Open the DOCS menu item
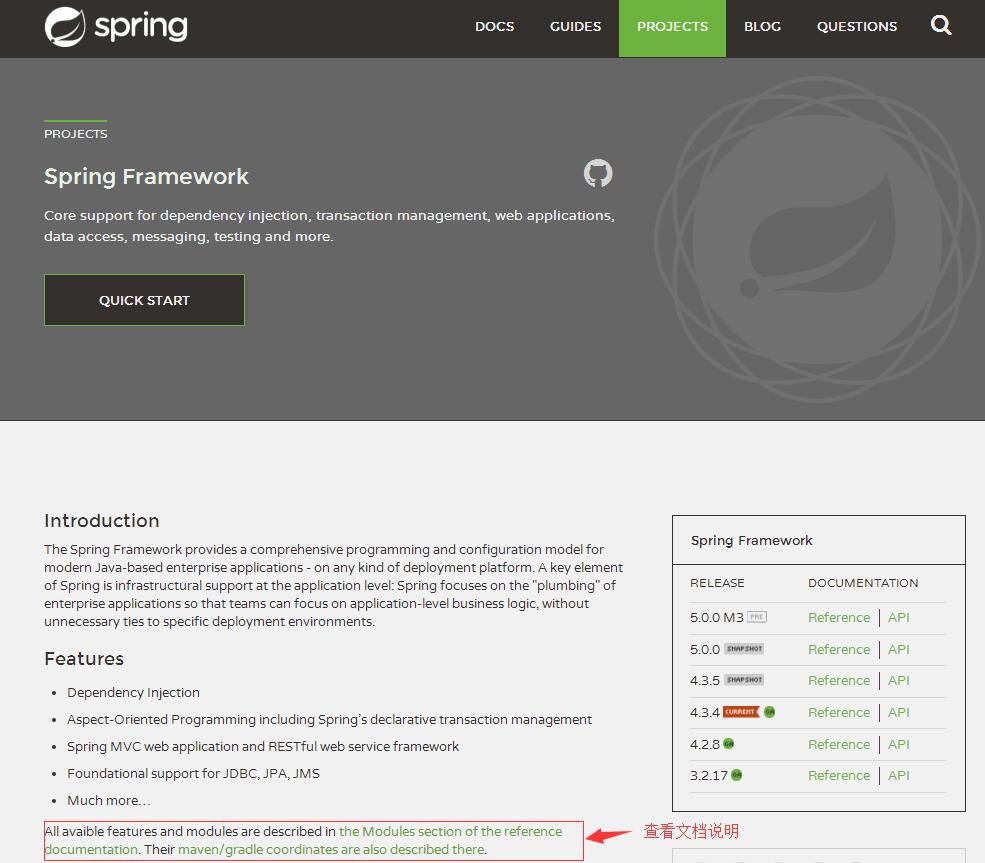985x863 pixels. [494, 26]
